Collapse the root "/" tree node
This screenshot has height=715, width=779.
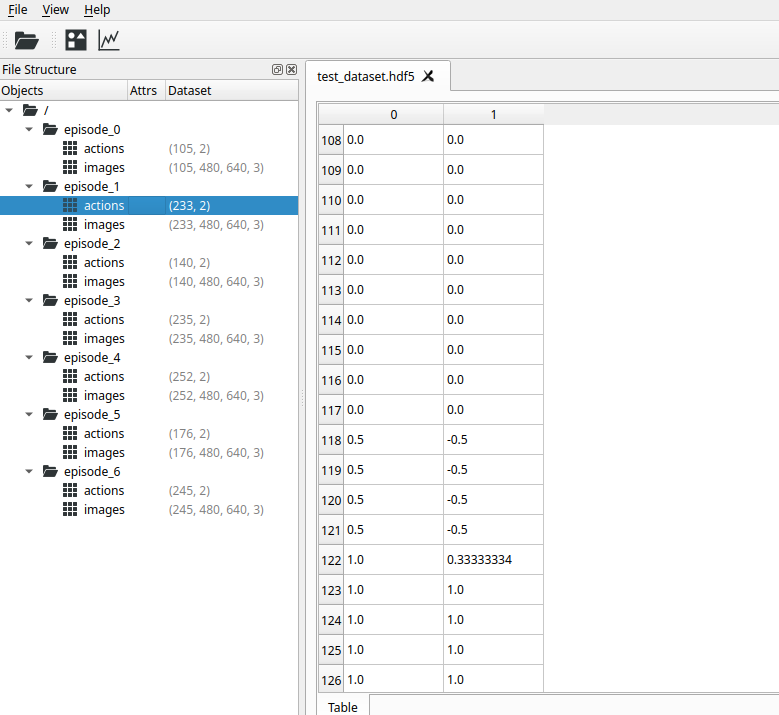click(x=9, y=110)
